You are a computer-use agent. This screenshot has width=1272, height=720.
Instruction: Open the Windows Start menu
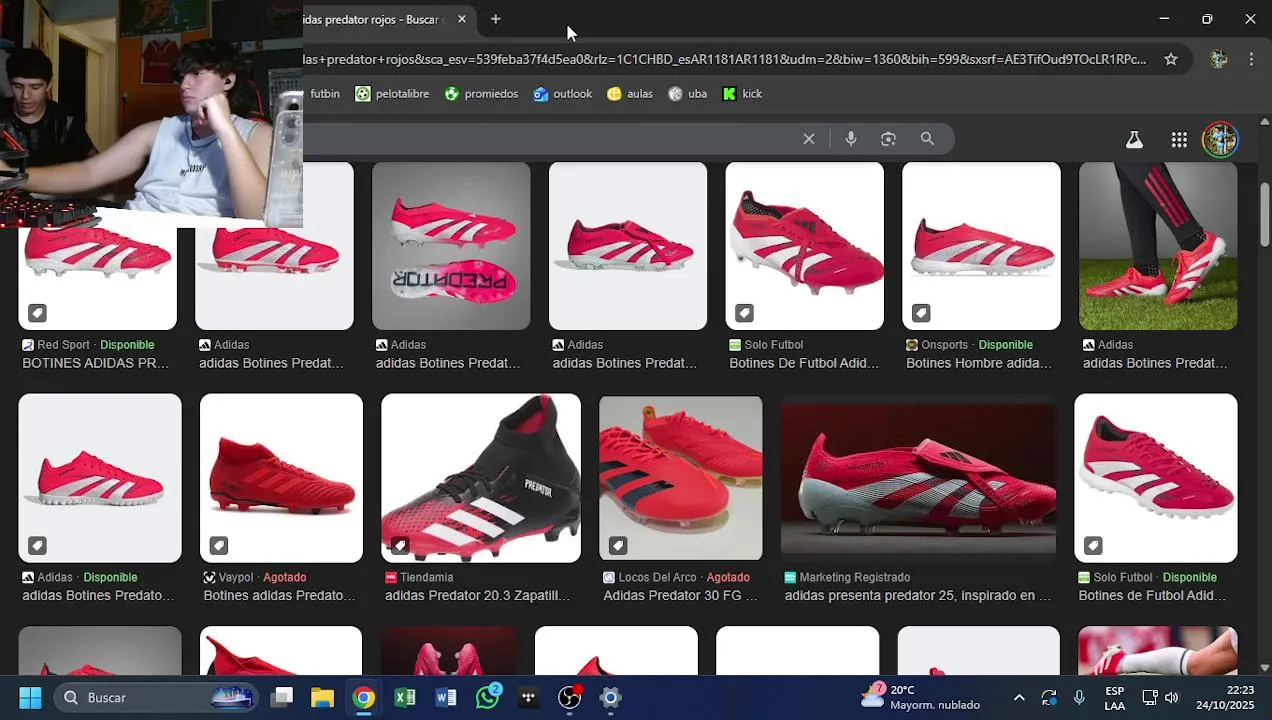[30, 697]
